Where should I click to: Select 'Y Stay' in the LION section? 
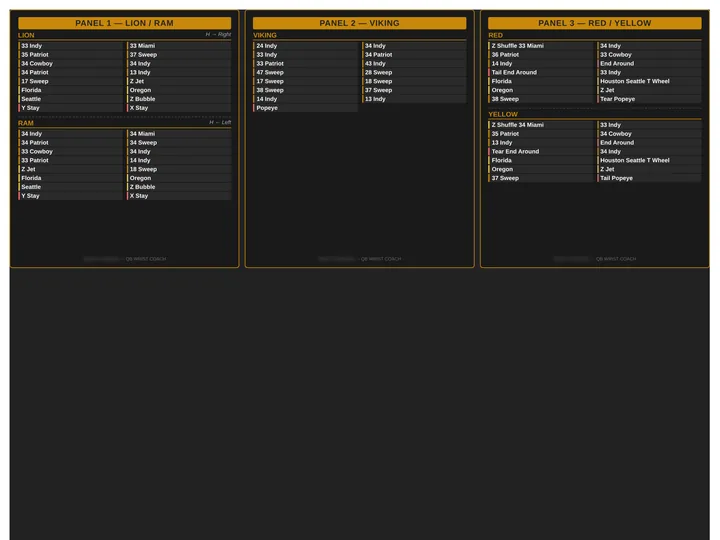tap(70, 107)
